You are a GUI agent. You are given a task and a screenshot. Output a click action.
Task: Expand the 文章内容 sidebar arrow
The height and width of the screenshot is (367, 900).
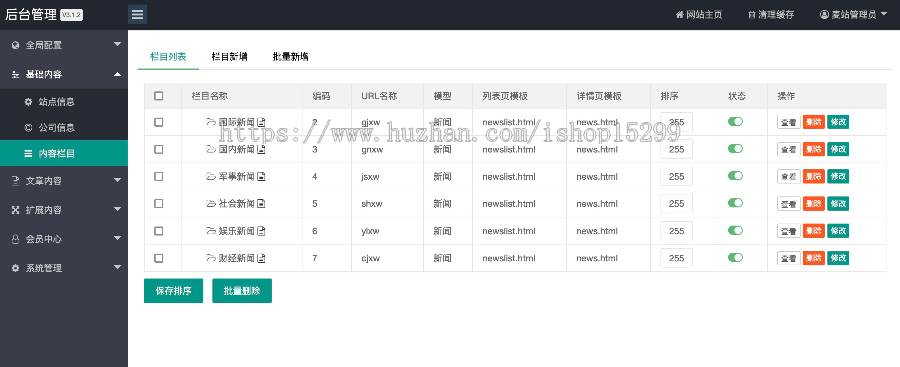pos(117,180)
